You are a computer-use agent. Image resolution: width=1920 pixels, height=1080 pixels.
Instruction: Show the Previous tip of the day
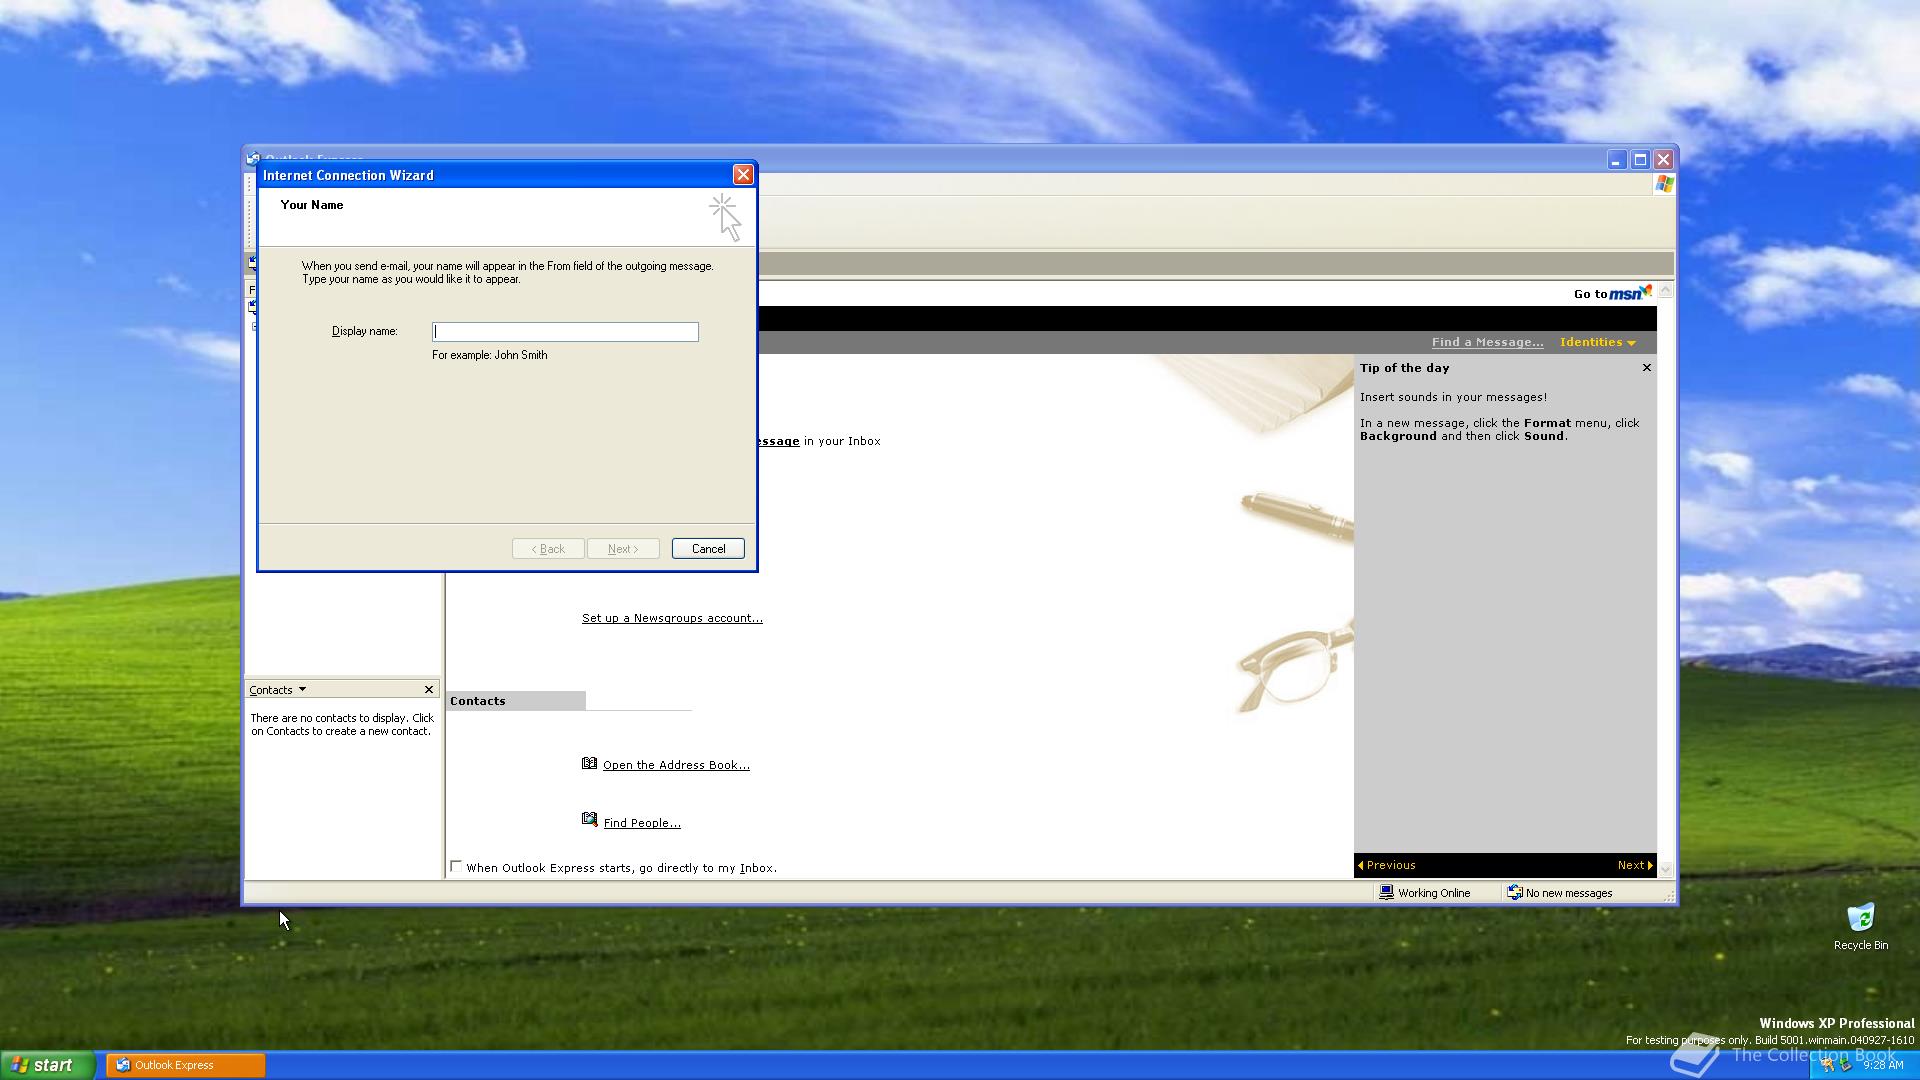(x=1386, y=865)
